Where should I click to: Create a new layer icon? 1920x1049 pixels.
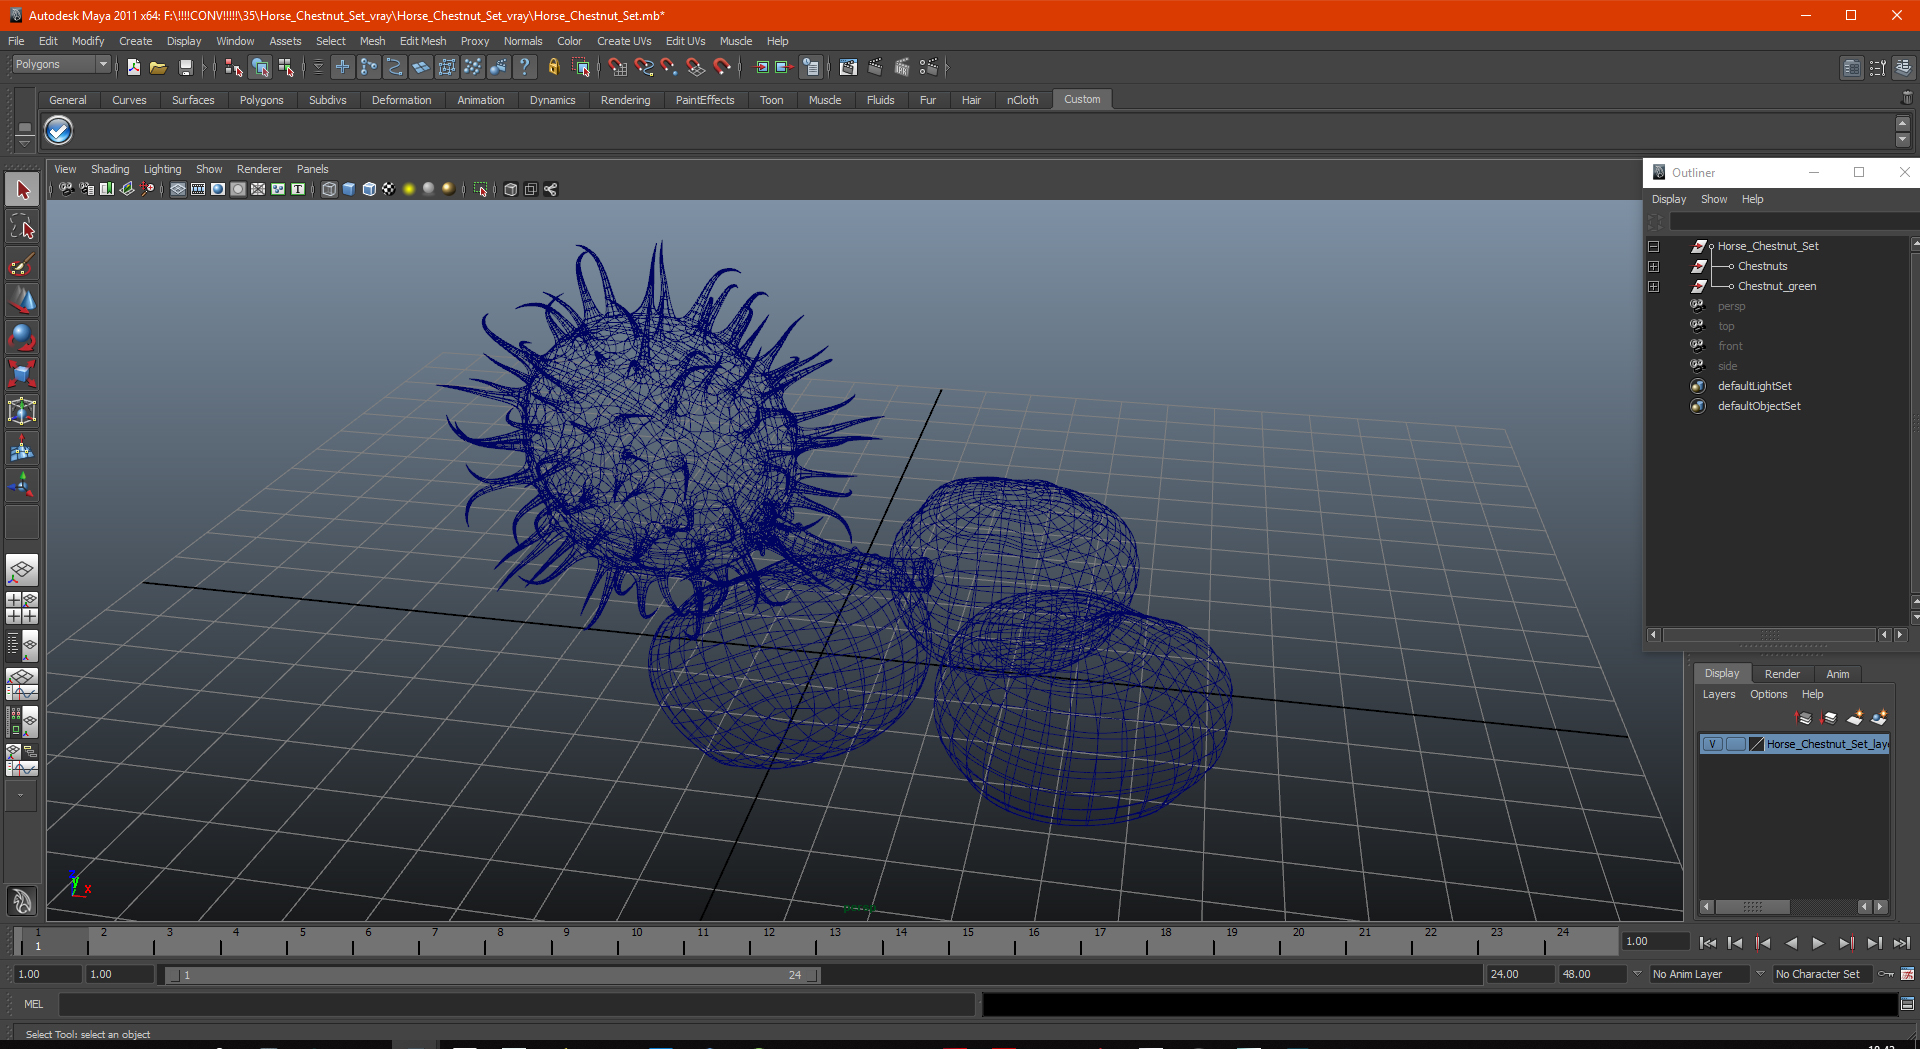(x=1855, y=718)
